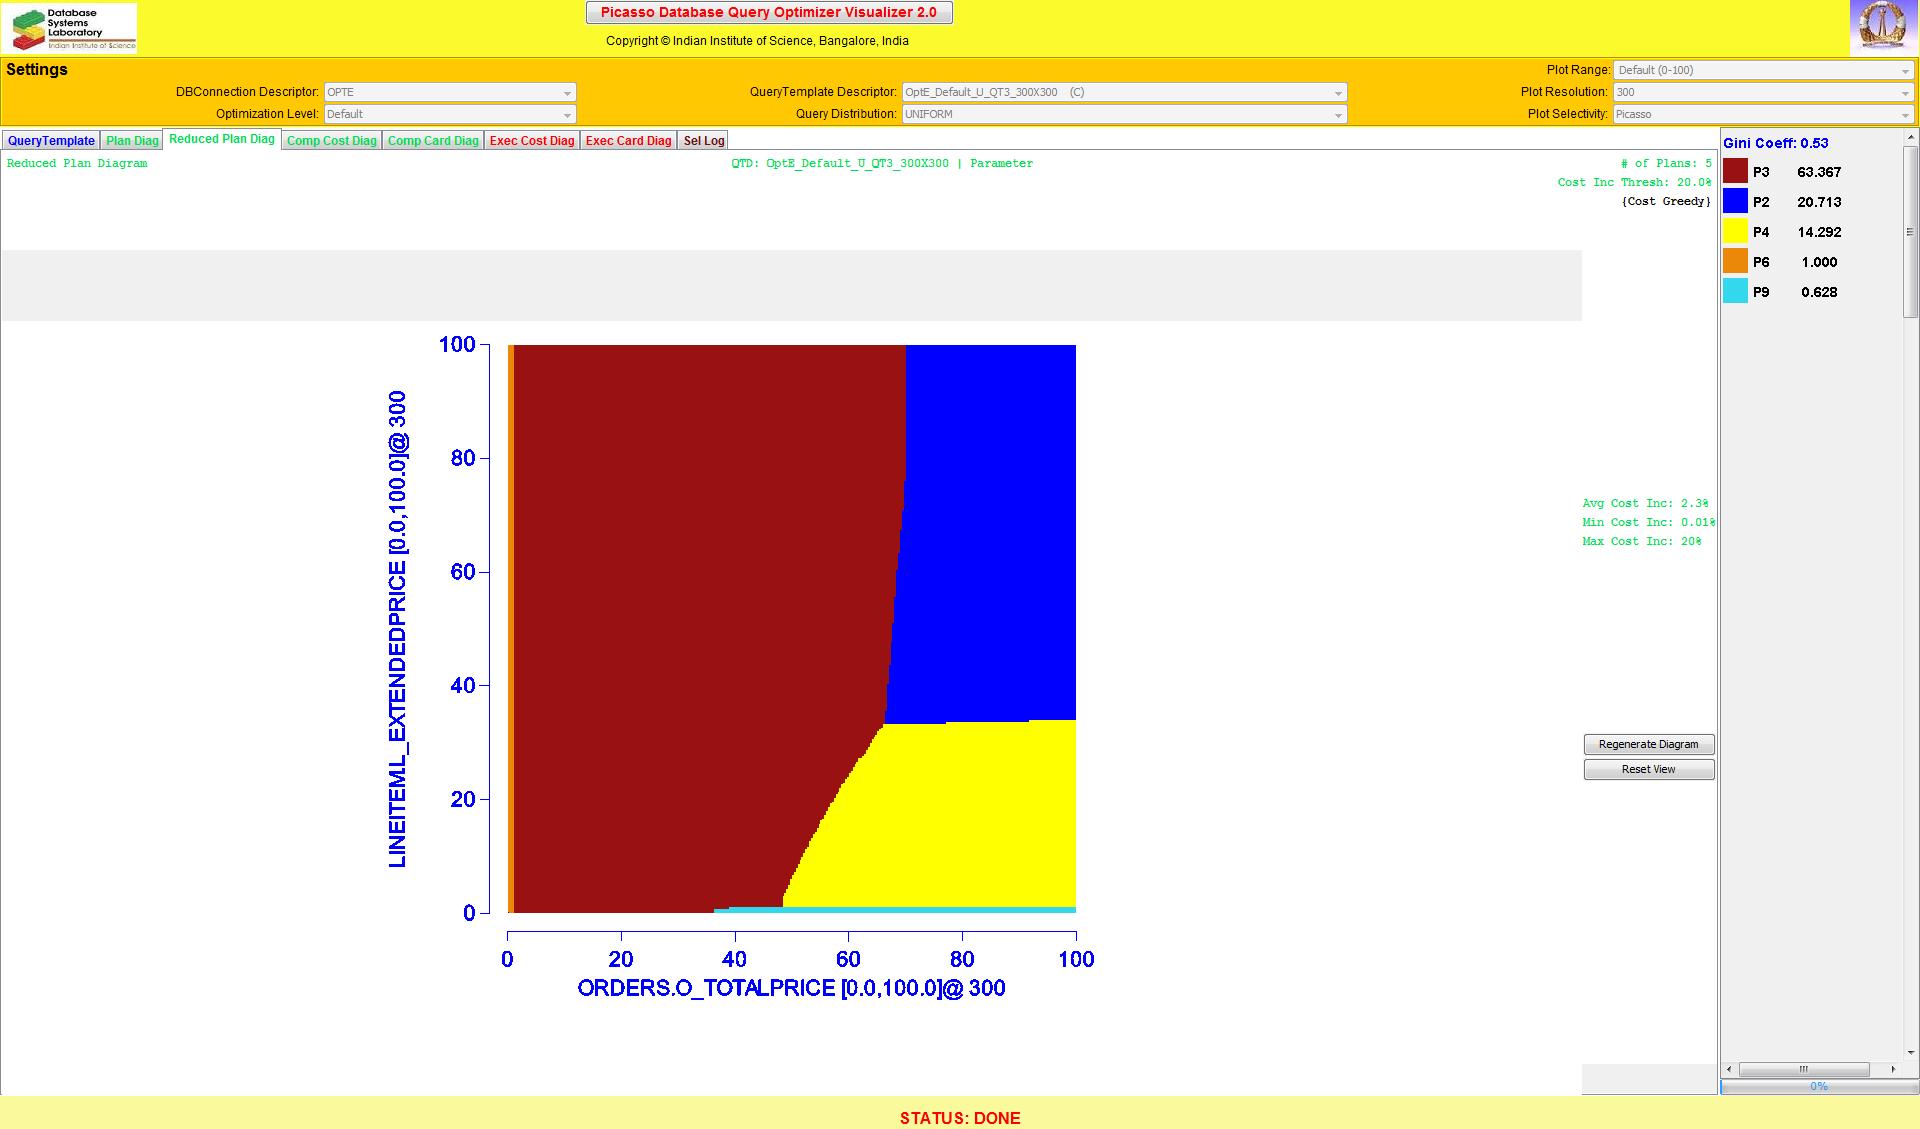Switch to the Exec Card Diag tab
1920x1129 pixels.
pyautogui.click(x=628, y=141)
